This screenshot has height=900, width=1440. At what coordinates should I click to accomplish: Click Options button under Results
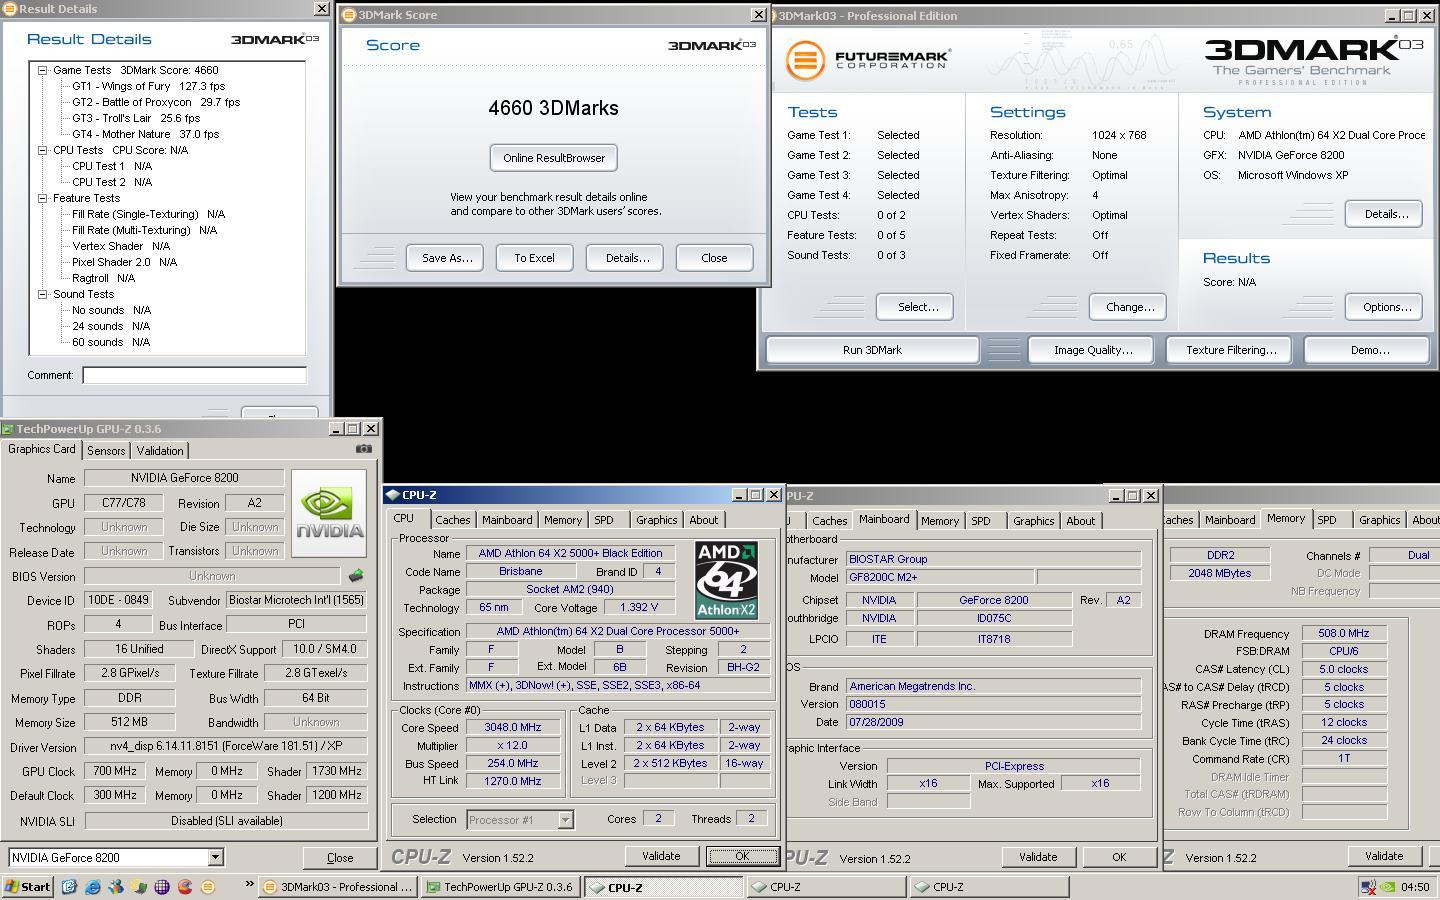pyautogui.click(x=1386, y=307)
